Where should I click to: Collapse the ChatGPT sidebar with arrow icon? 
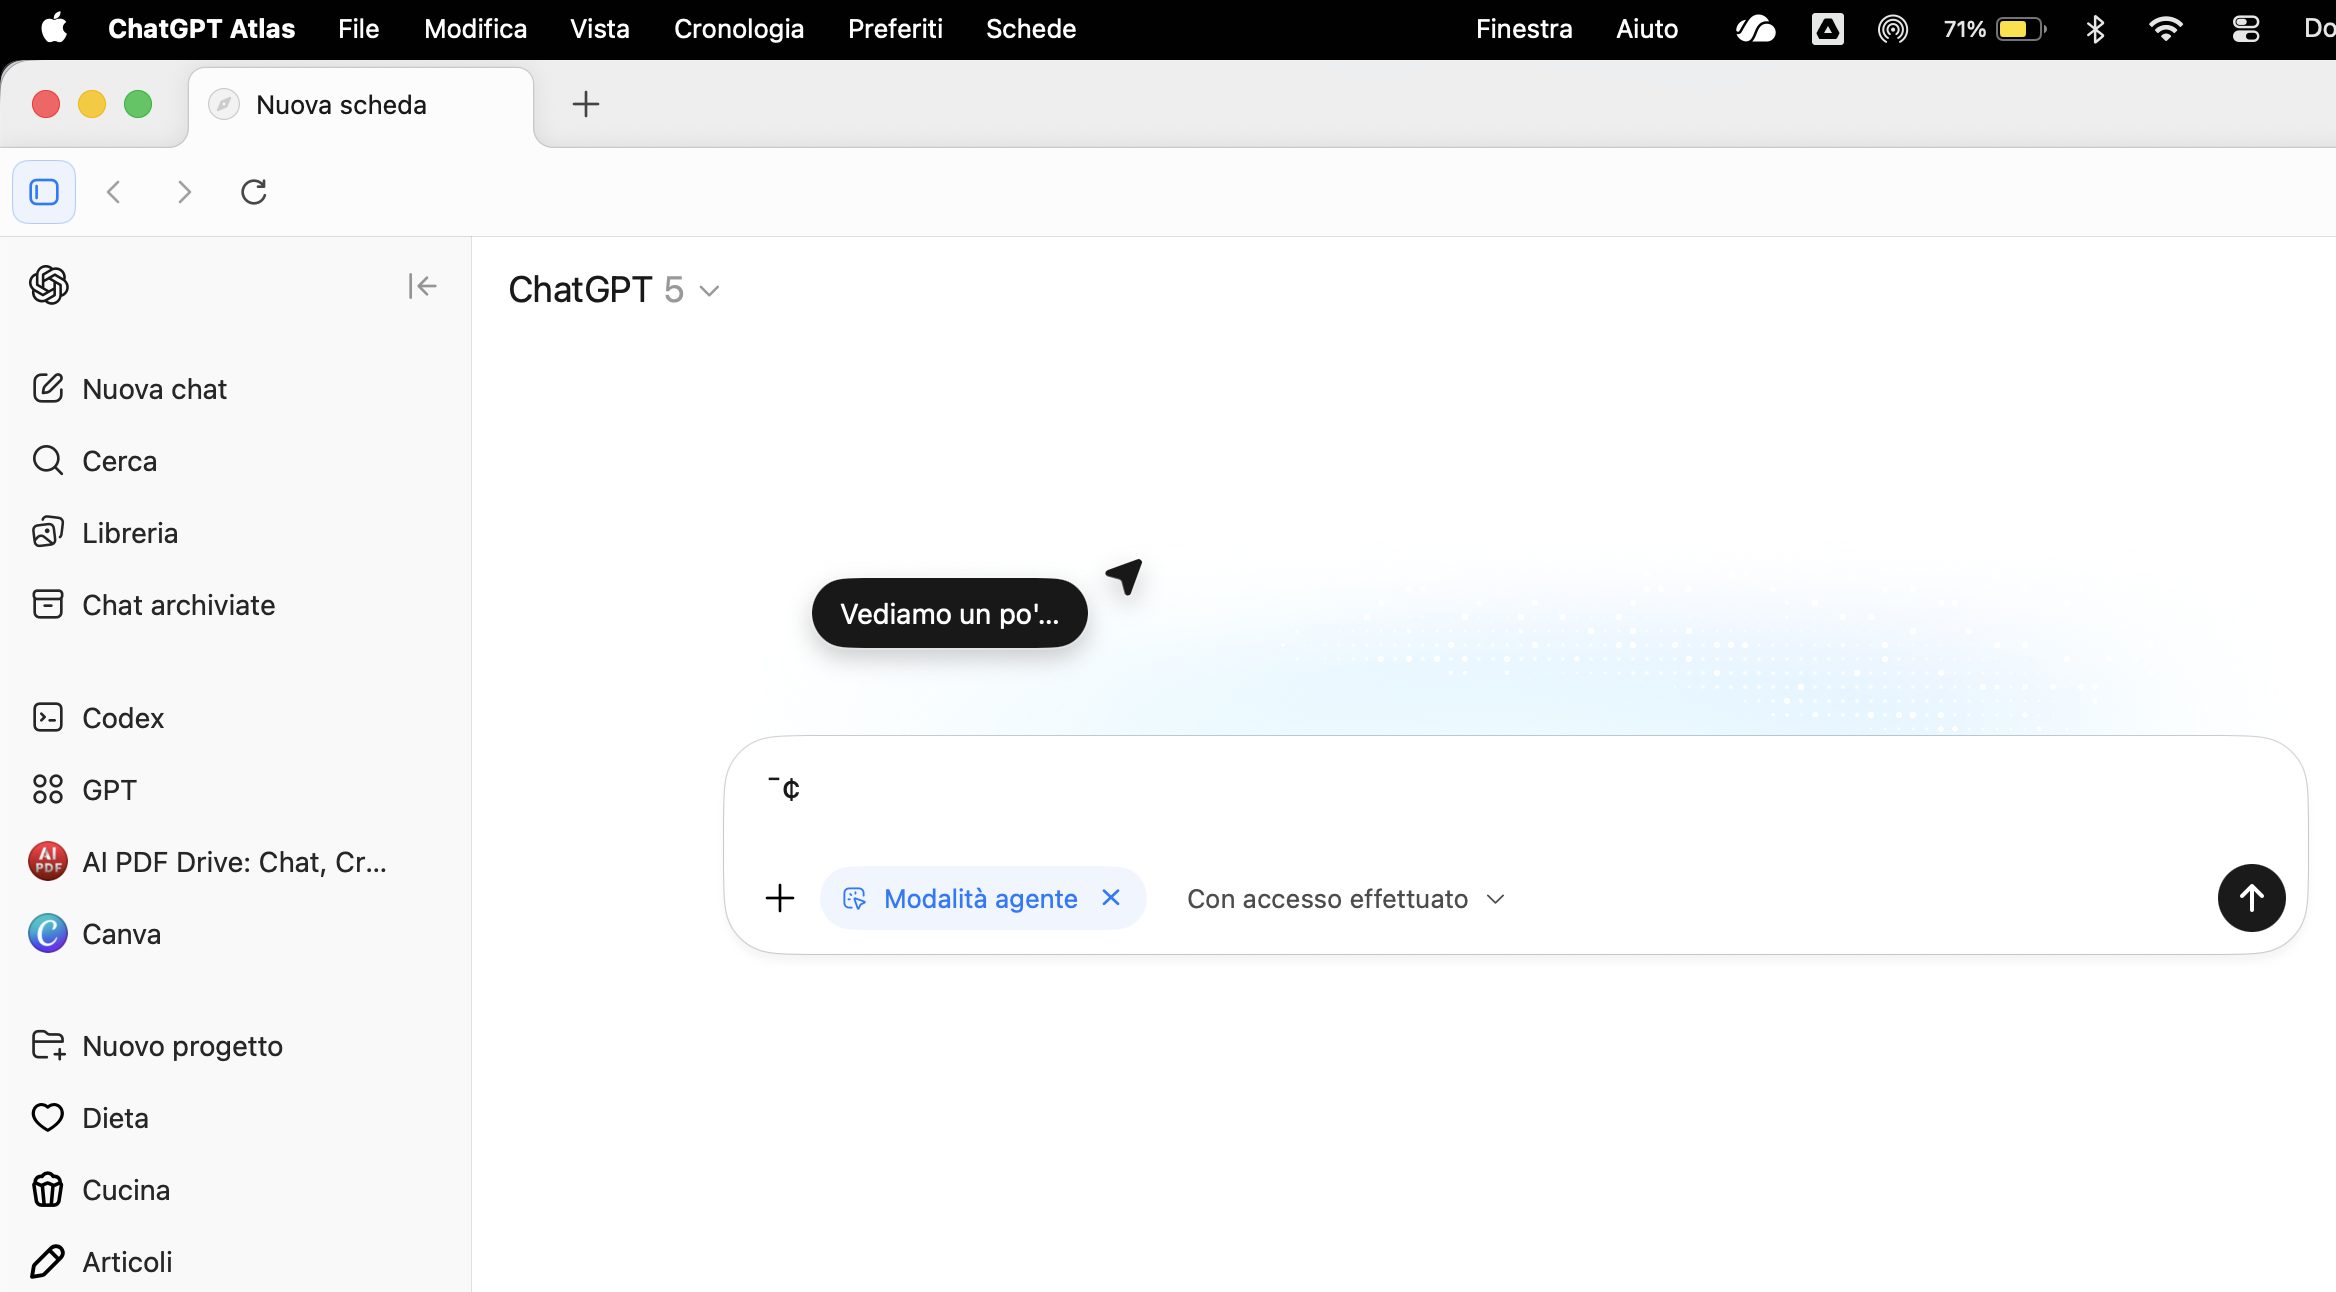coord(422,286)
